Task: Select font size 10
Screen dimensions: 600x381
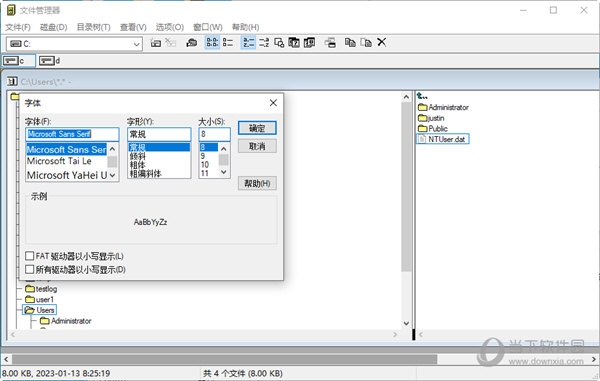Action: coord(205,164)
